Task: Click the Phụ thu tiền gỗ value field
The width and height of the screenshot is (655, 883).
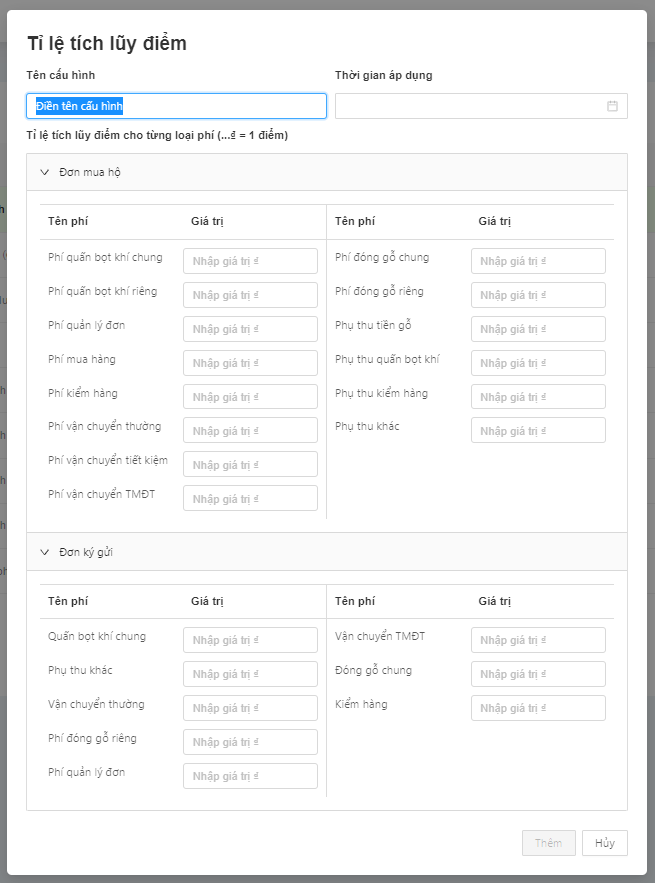Action: point(538,330)
